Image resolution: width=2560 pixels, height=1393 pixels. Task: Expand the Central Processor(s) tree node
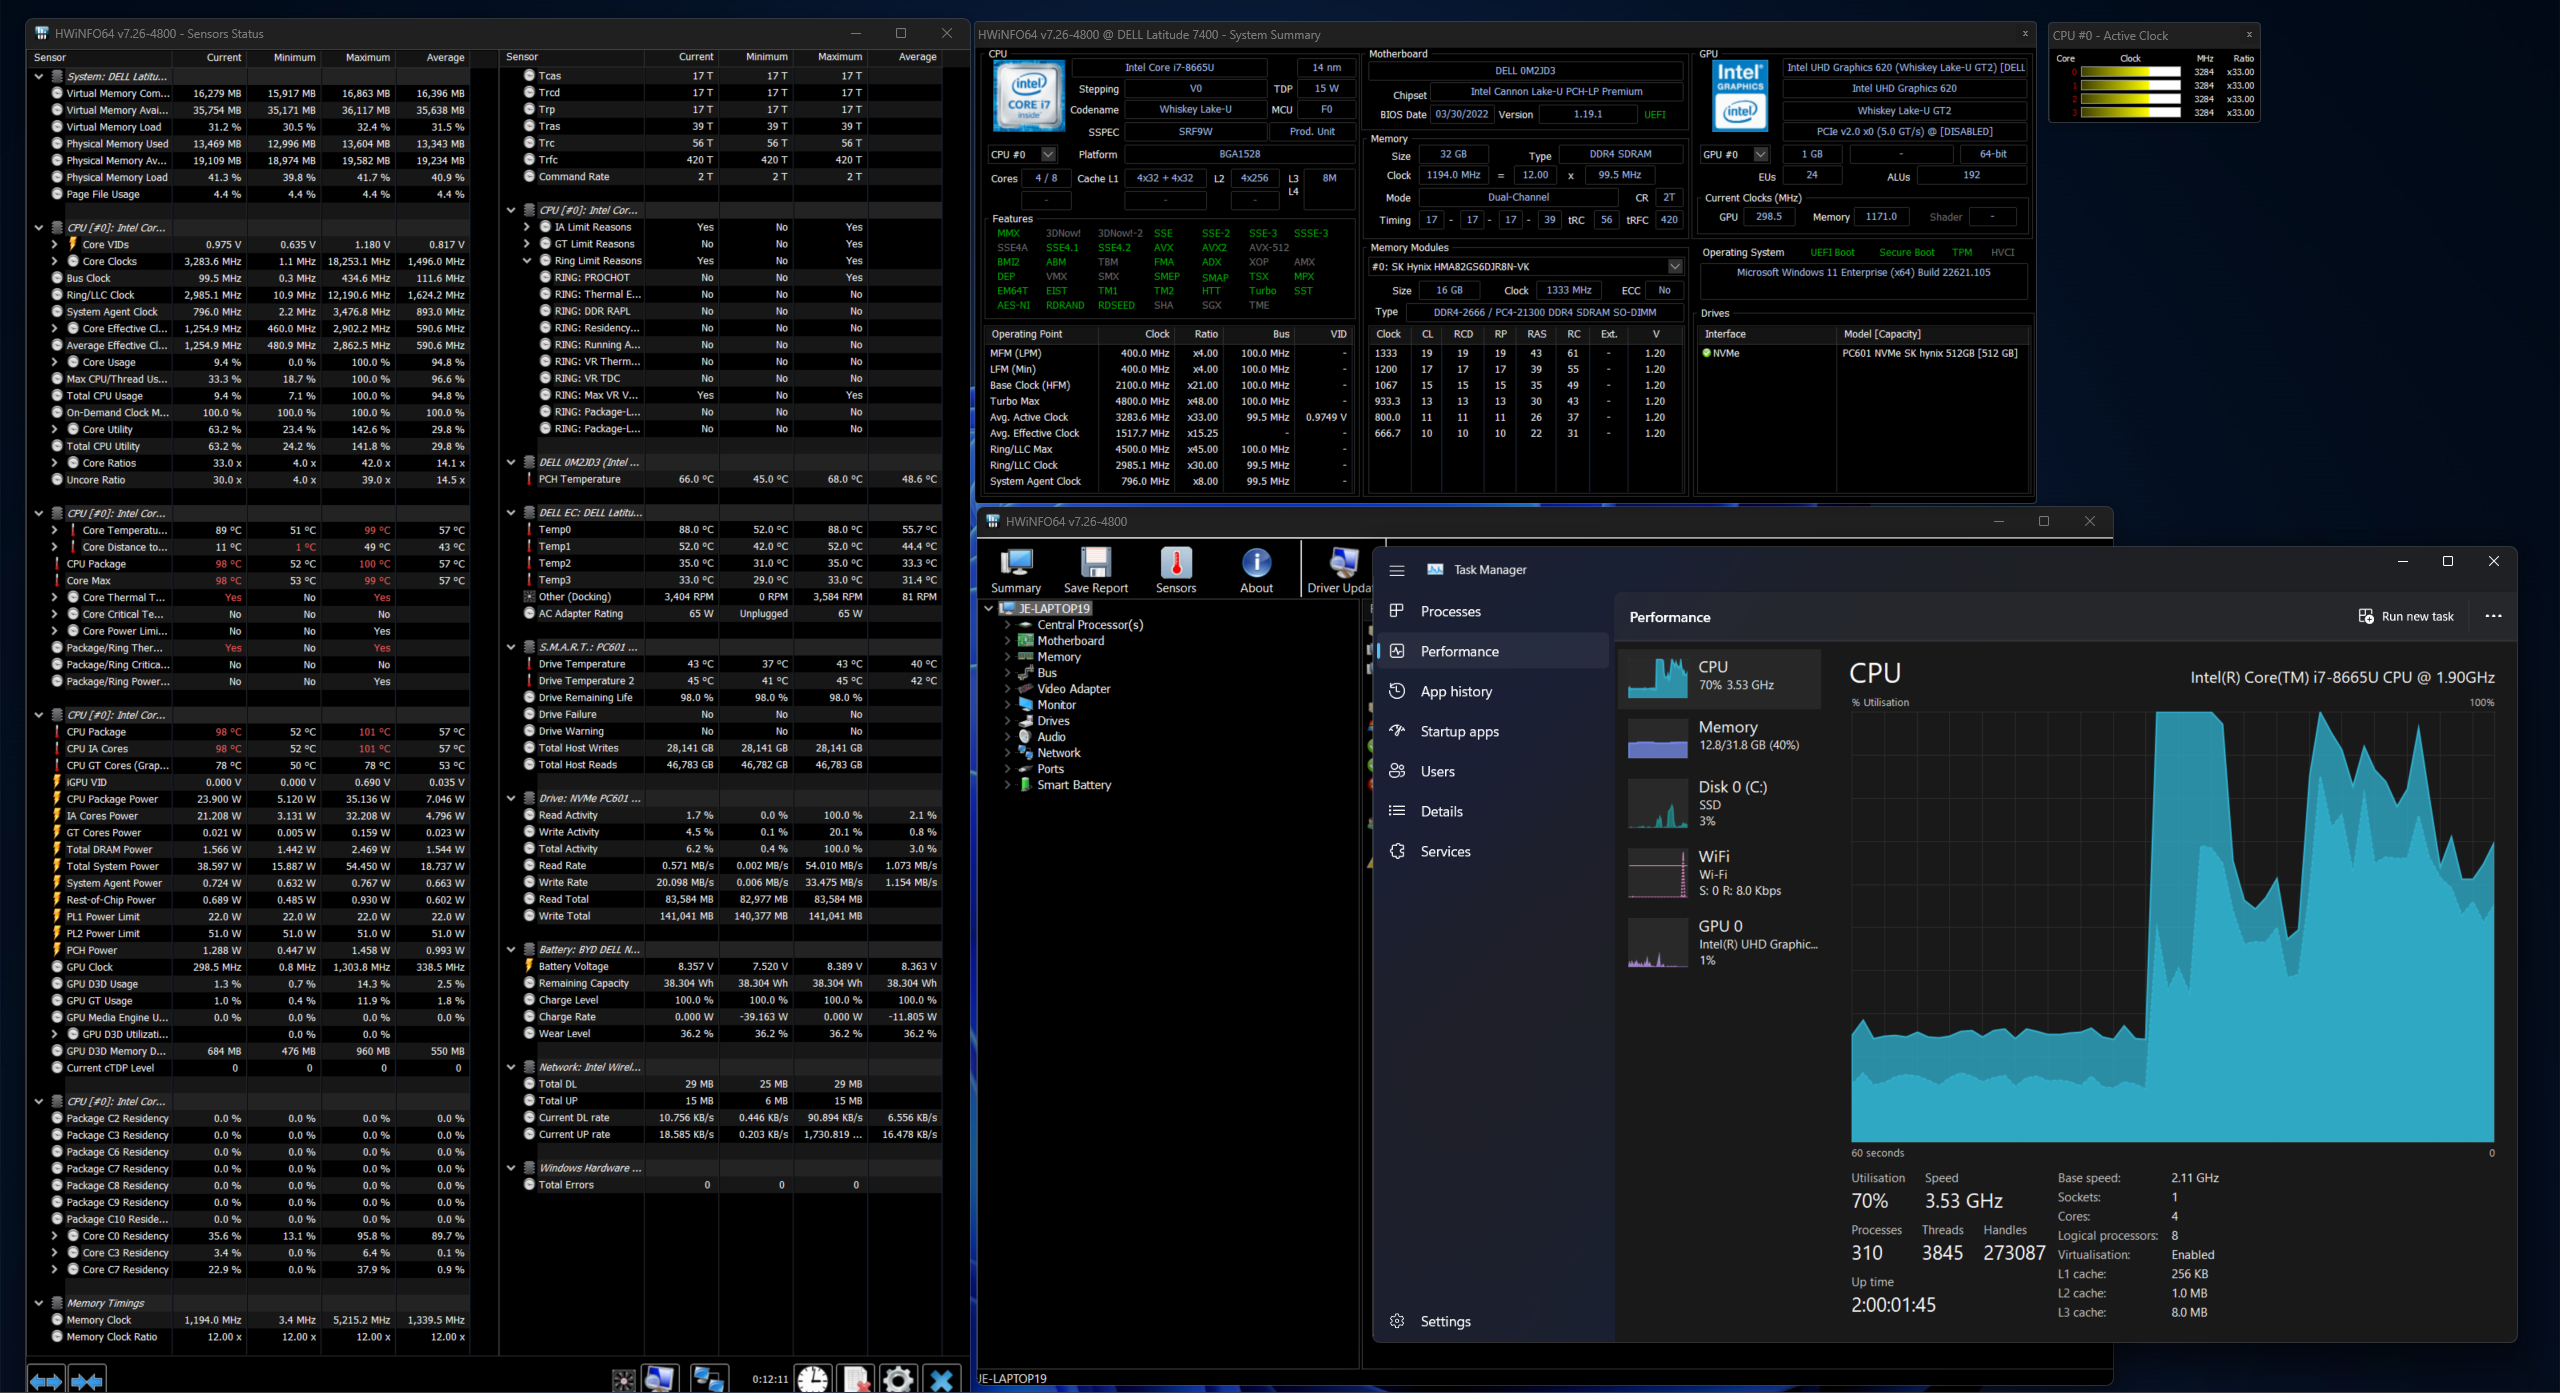coord(1007,625)
